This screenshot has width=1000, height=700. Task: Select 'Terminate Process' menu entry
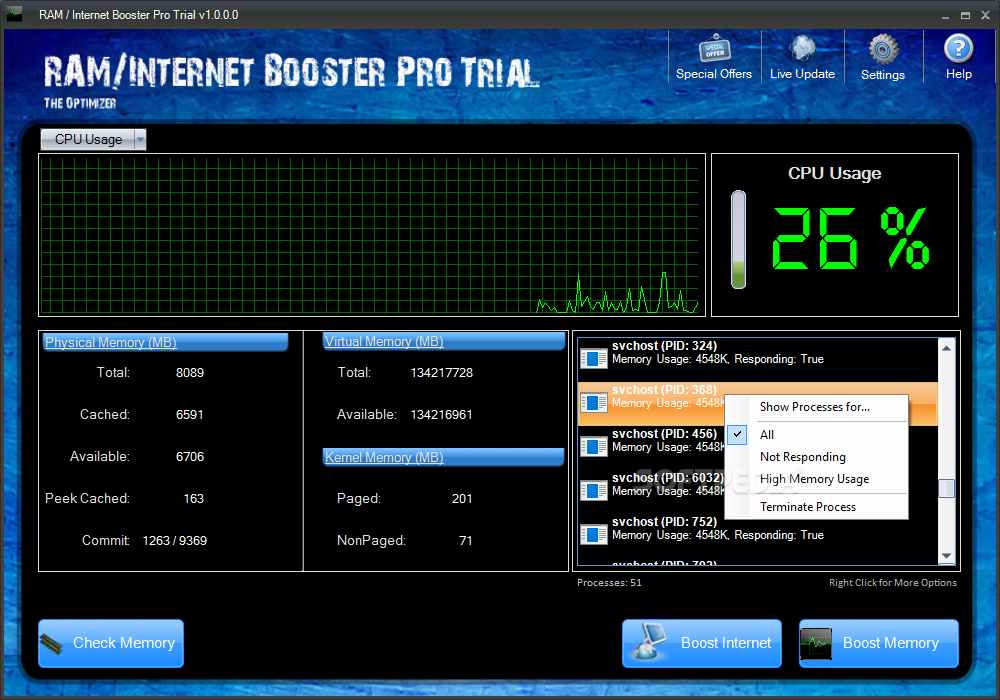(816, 507)
